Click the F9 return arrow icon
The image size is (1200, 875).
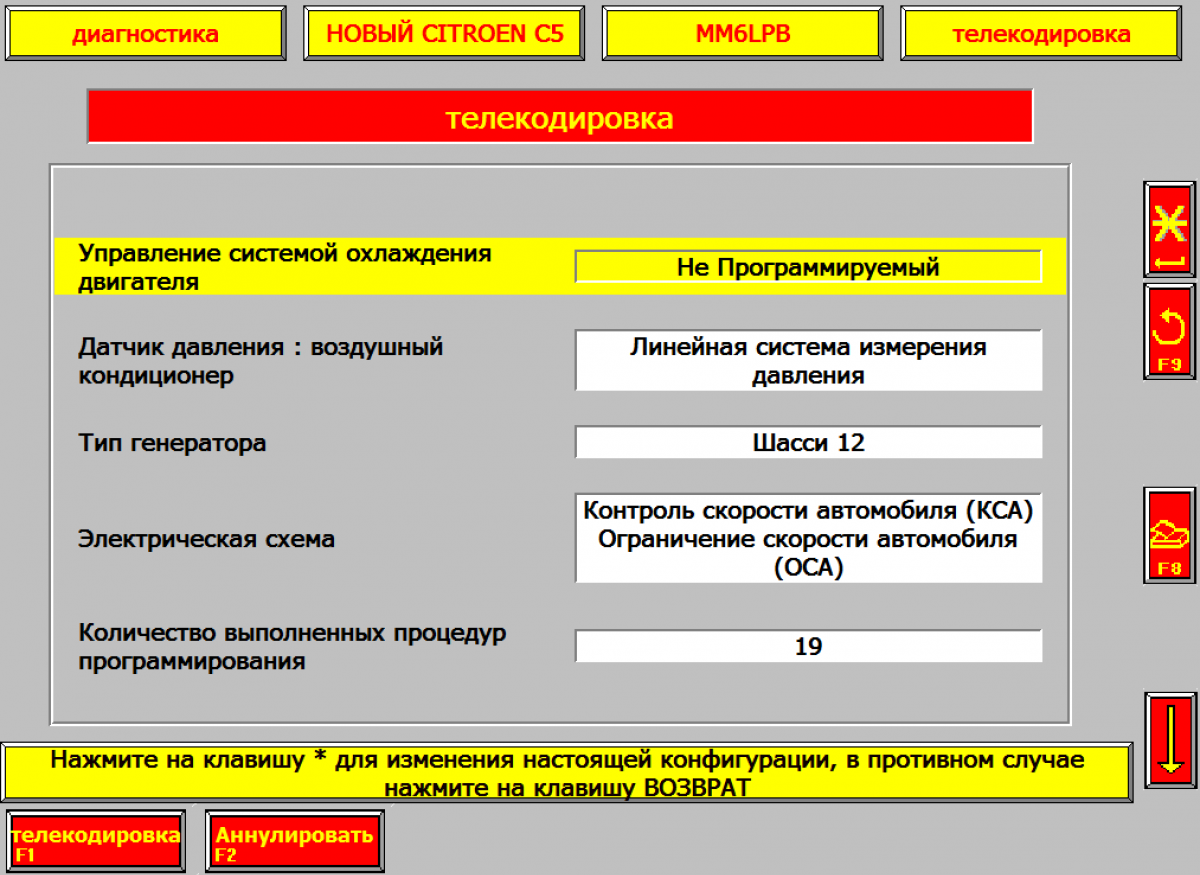coord(1169,331)
